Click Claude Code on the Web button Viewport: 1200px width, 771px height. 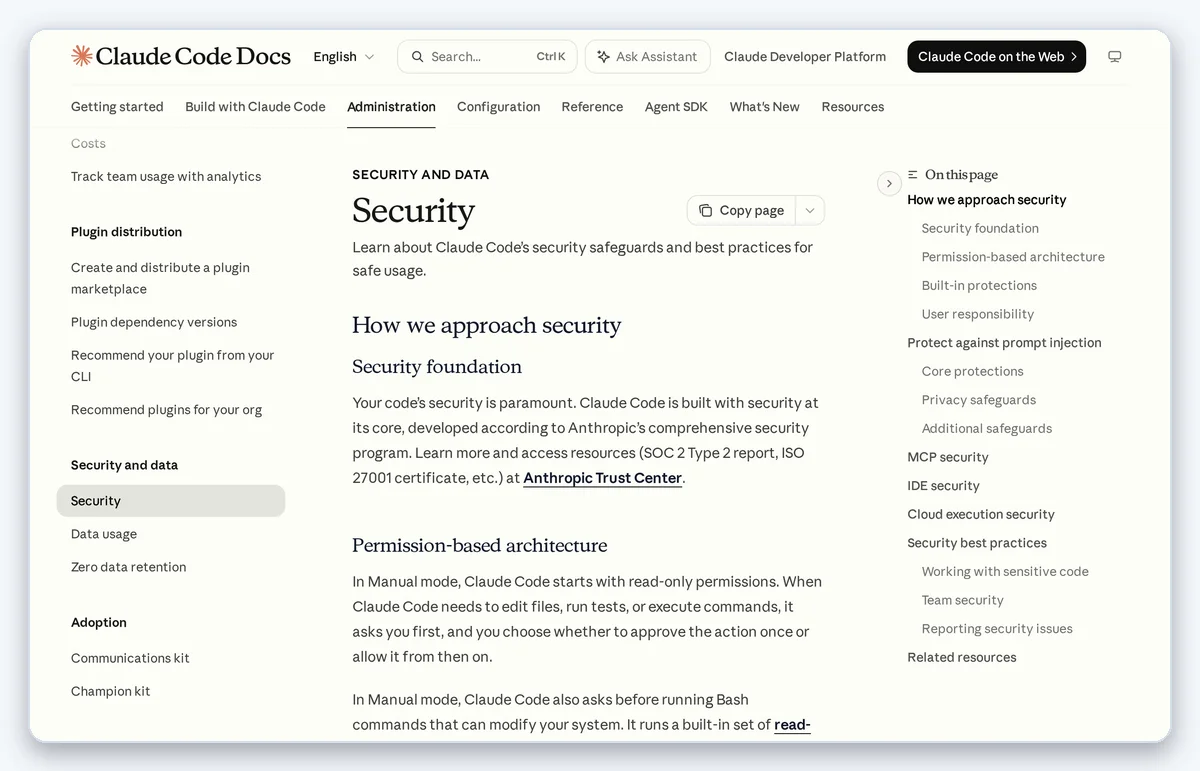[x=996, y=57]
